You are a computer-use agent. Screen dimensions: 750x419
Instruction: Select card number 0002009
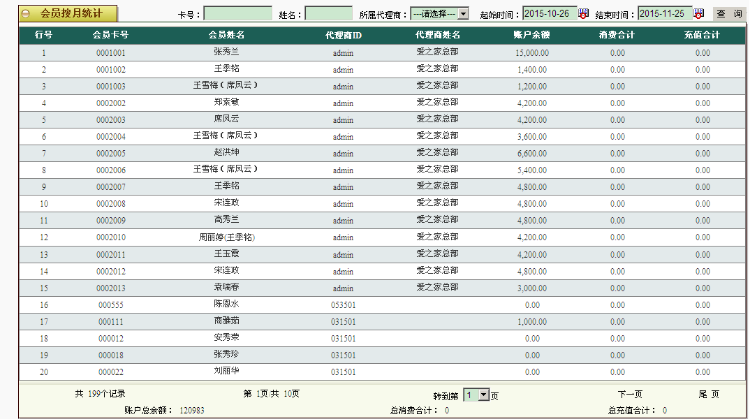[110, 221]
